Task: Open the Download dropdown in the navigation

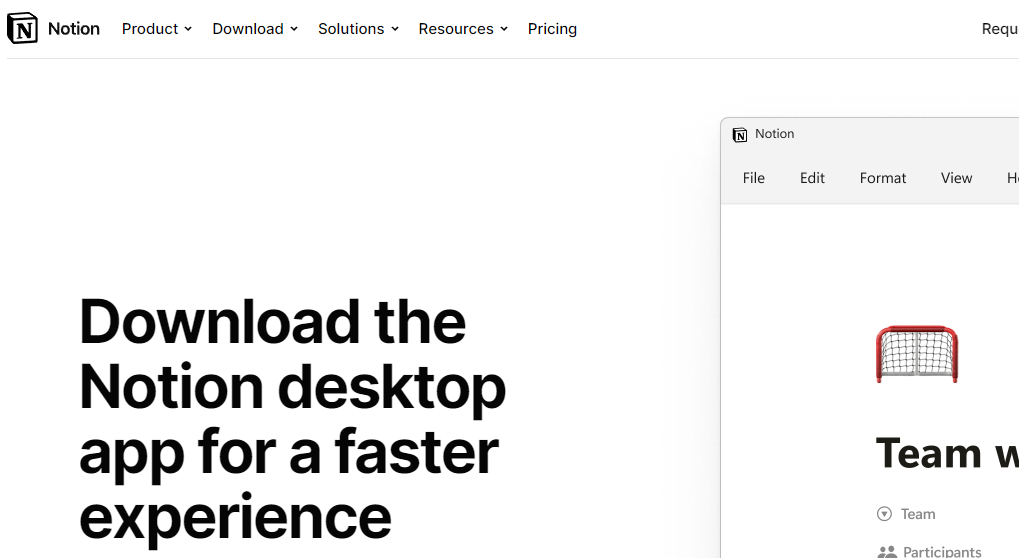Action: [x=255, y=29]
